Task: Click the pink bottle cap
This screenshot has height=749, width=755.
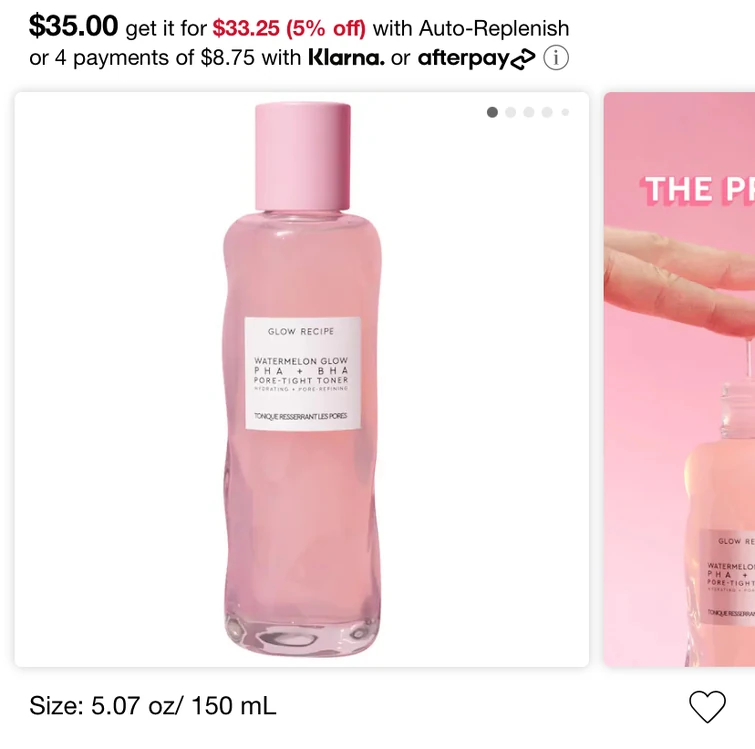Action: point(302,156)
